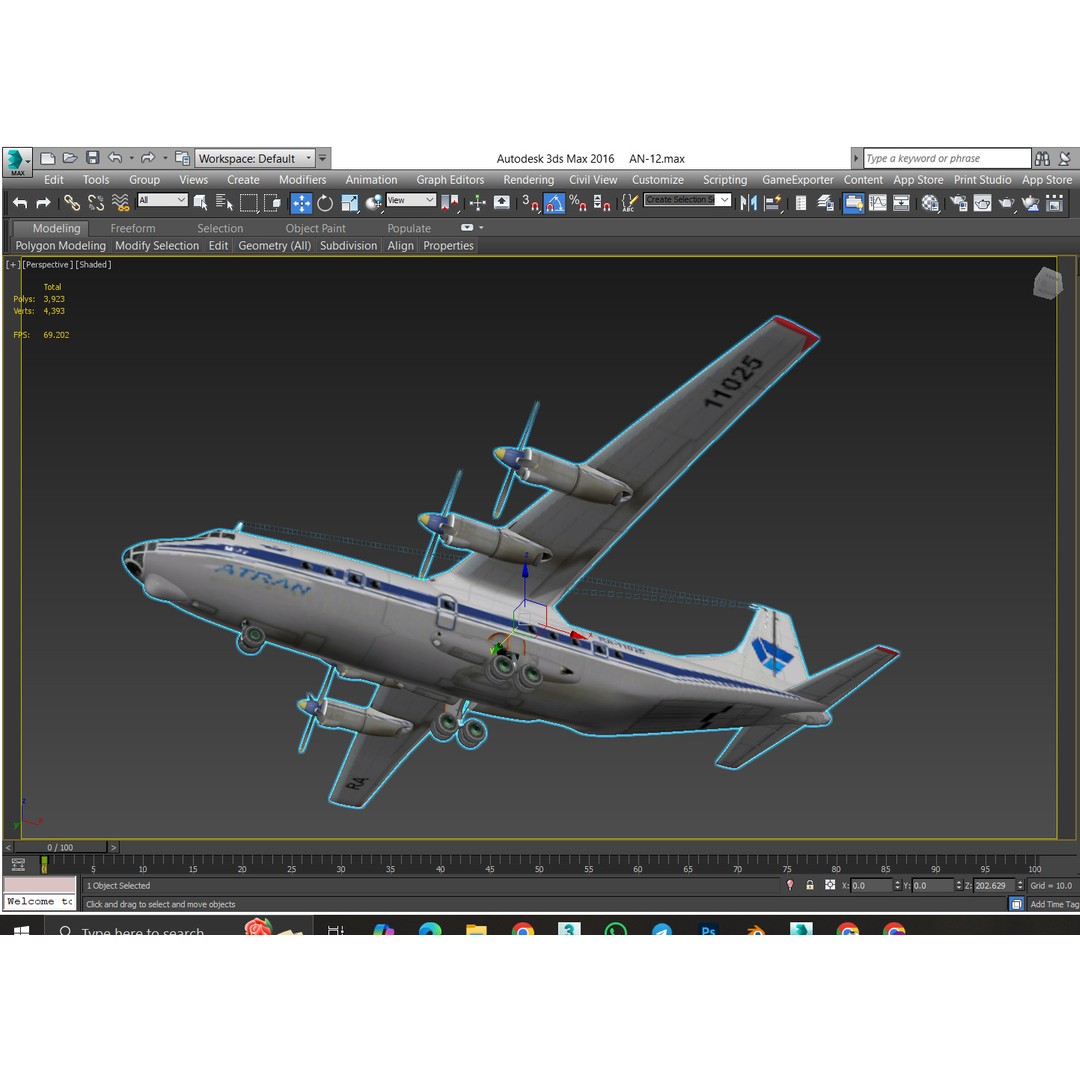Expand the Redo history dropdown arrow
This screenshot has width=1080, height=1080.
point(165,158)
